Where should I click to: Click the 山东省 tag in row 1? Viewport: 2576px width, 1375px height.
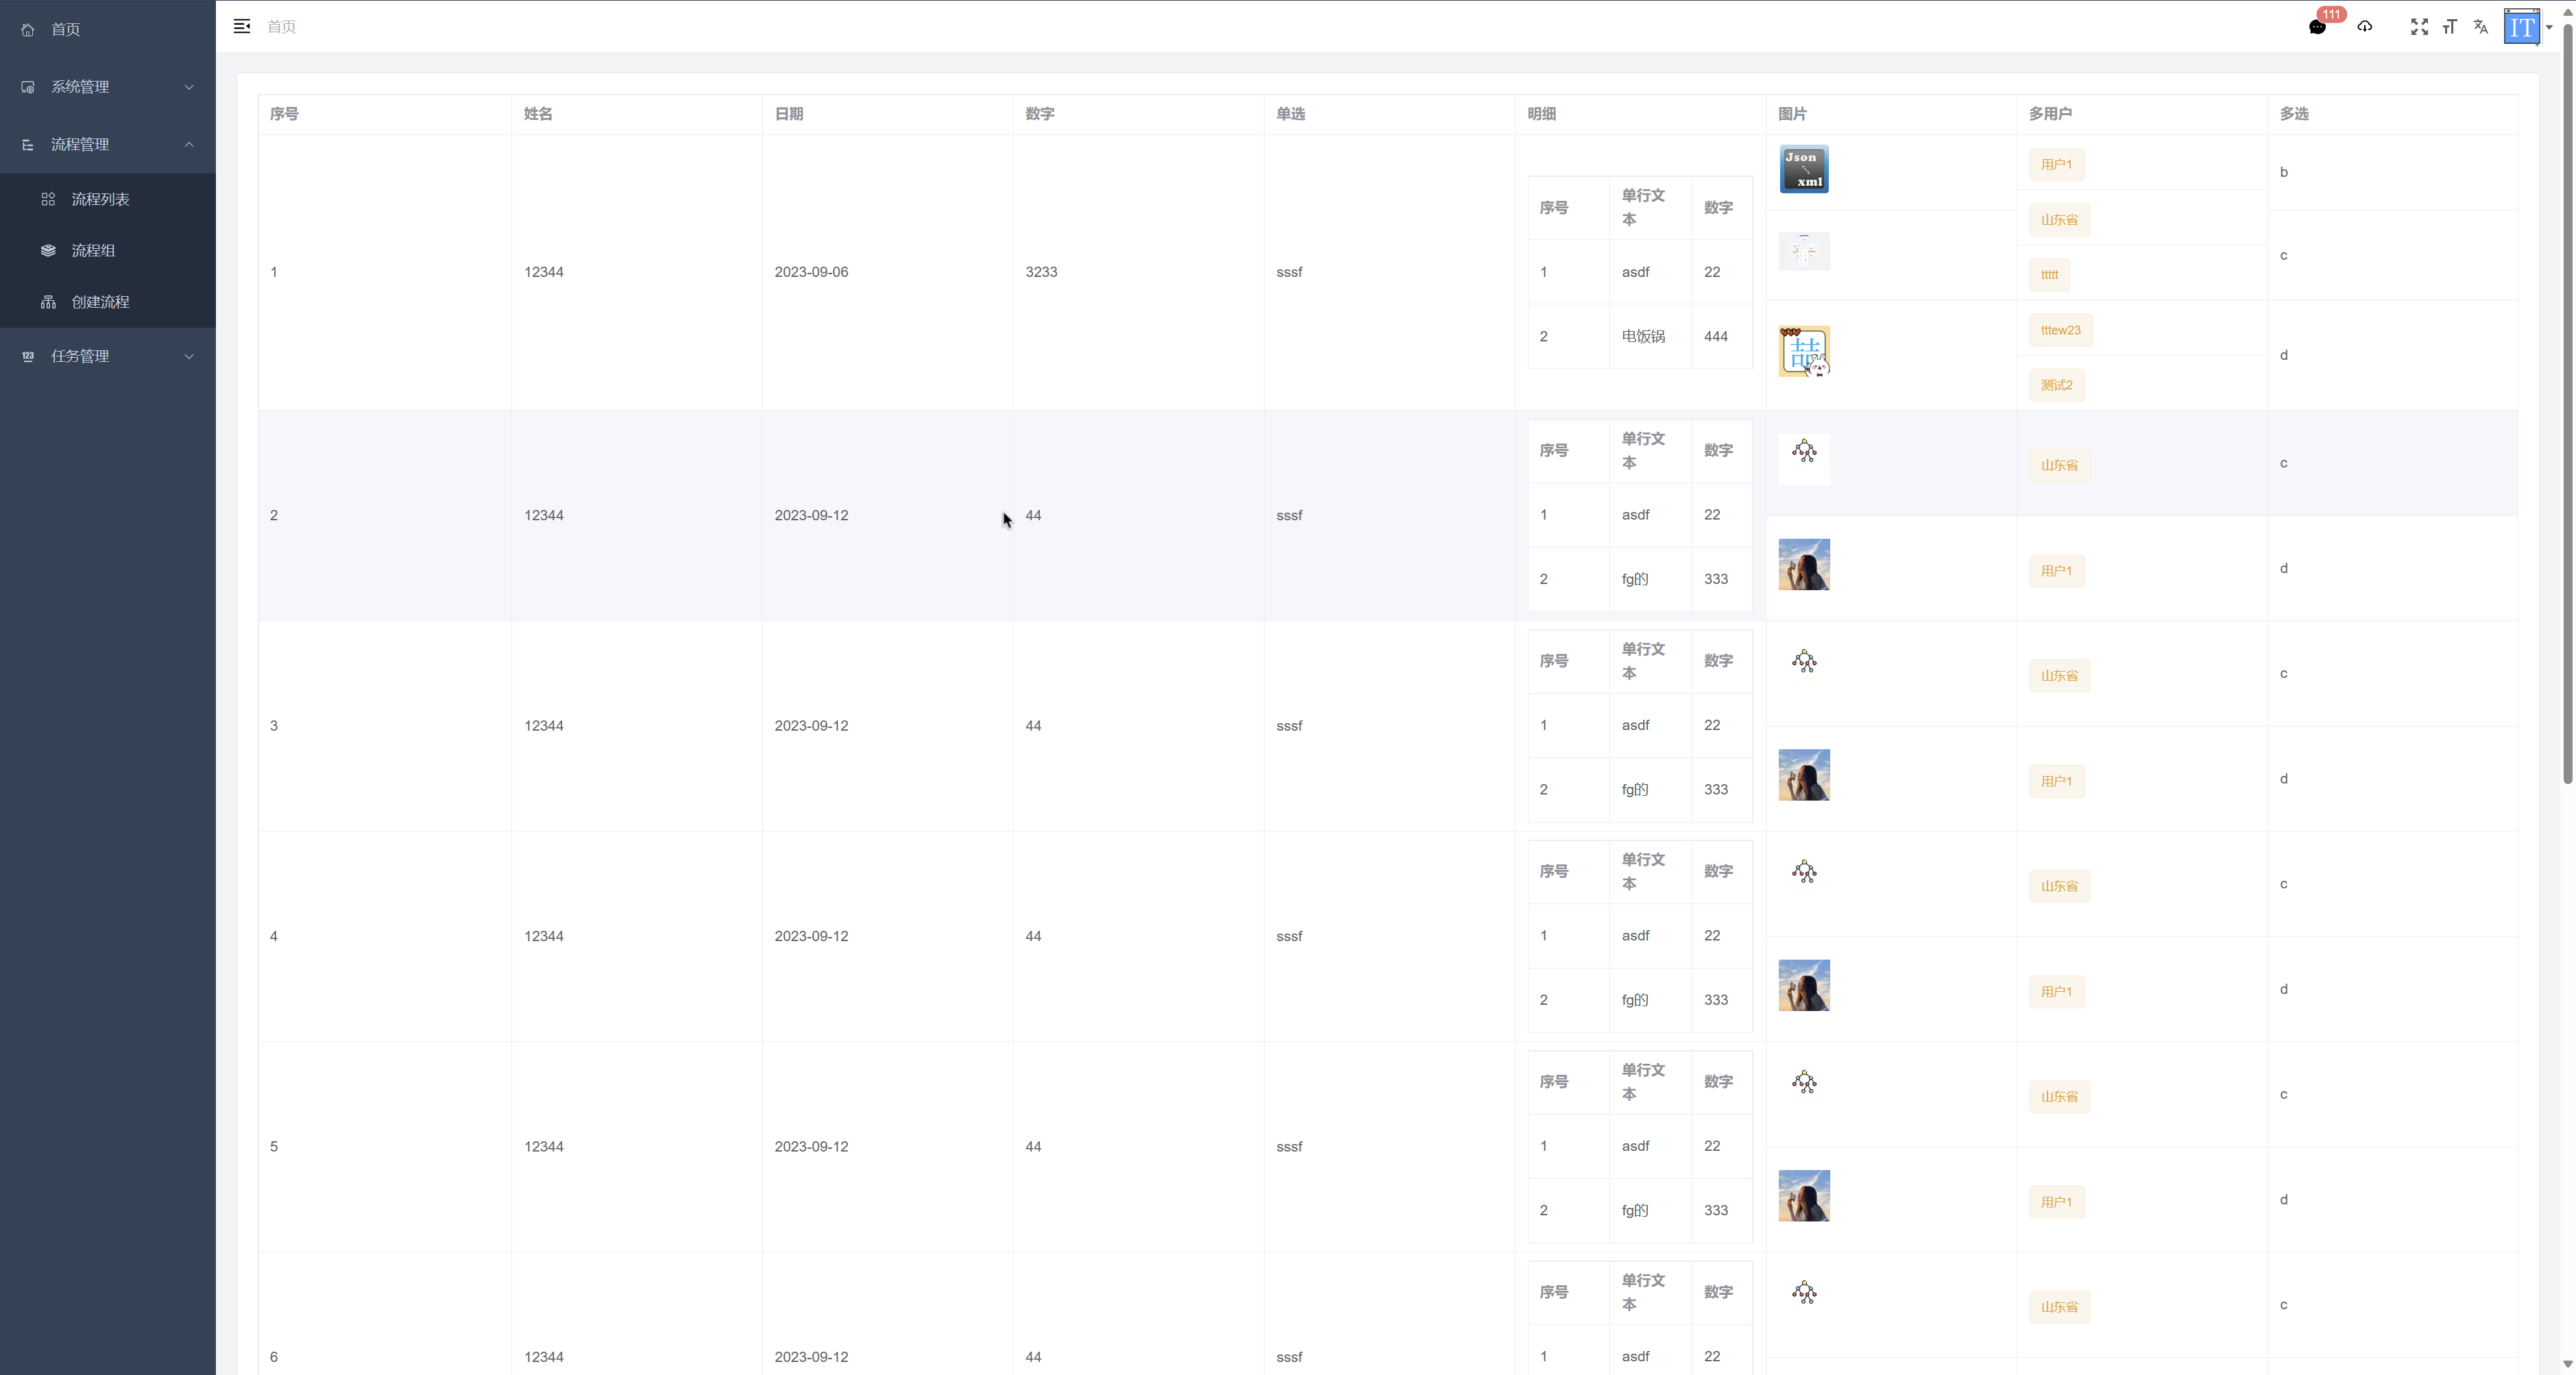click(x=2059, y=220)
